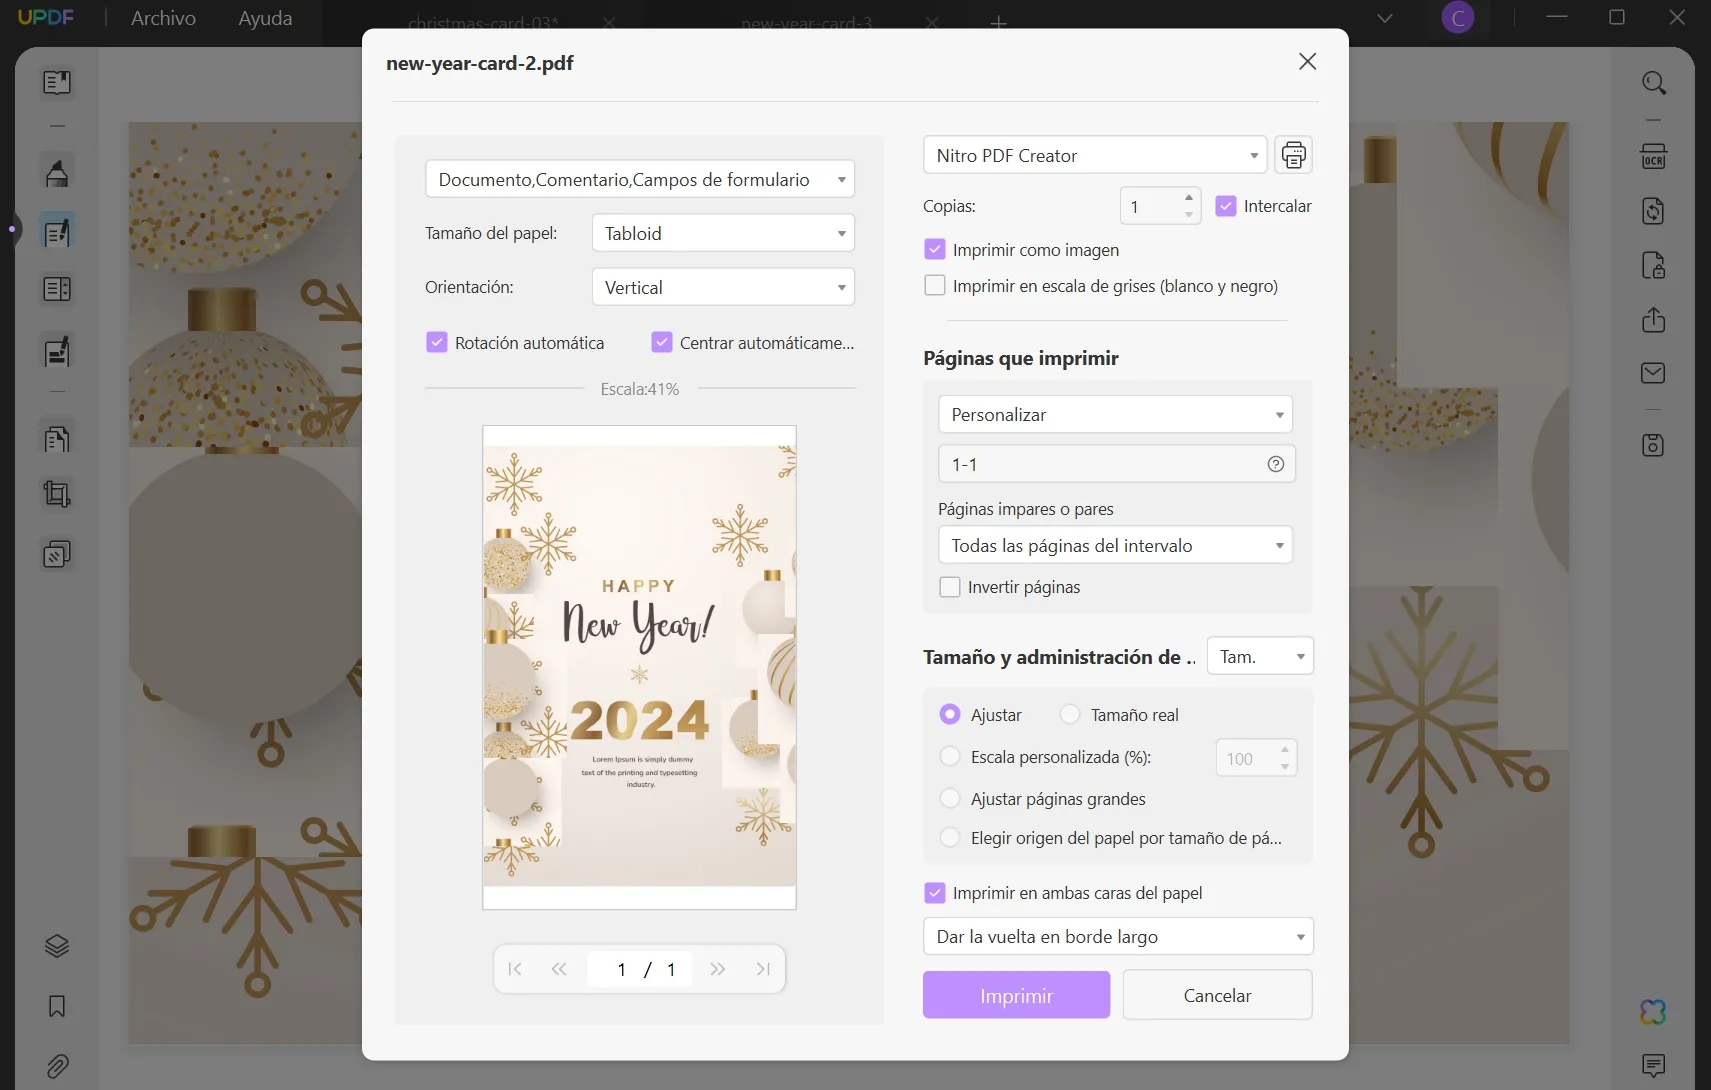
Task: Open the Reader mode icon in left sidebar
Action: coord(57,82)
